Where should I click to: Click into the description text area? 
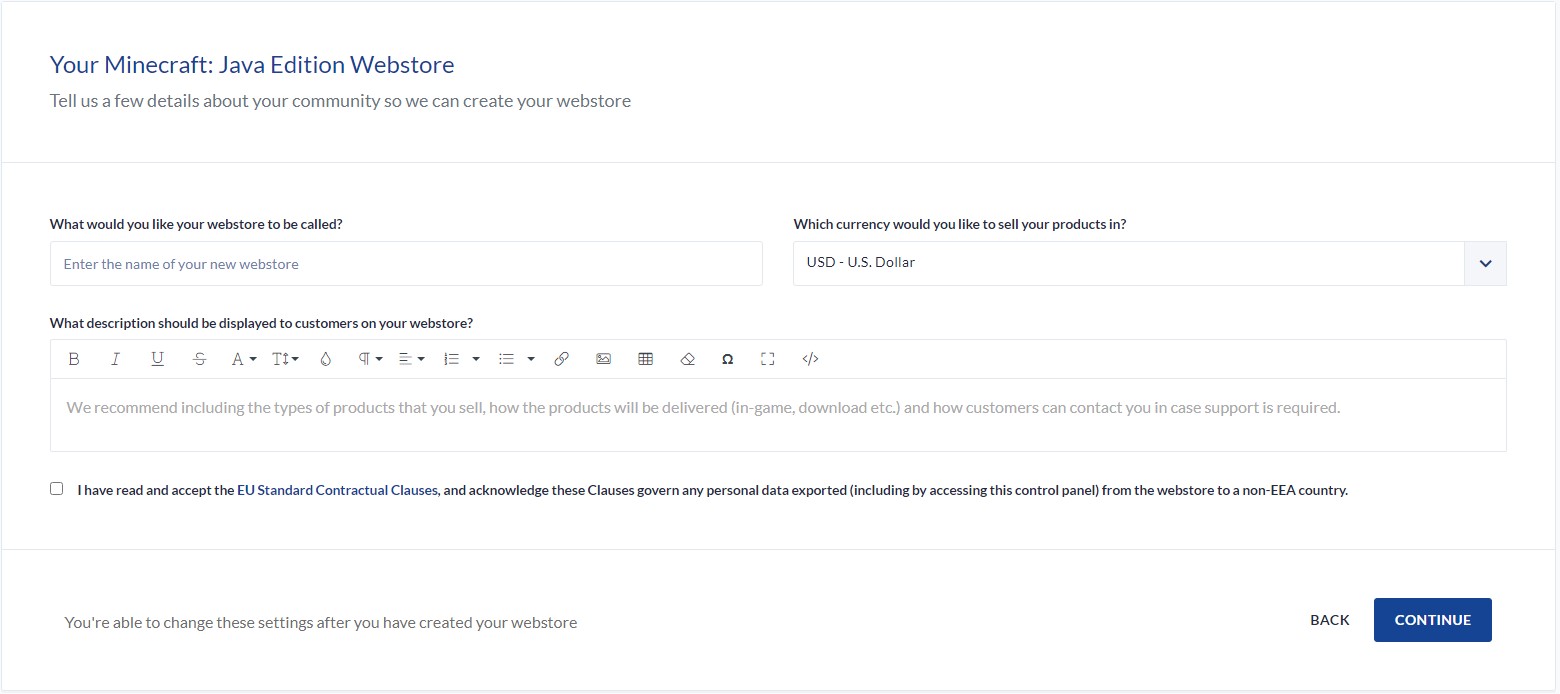pyautogui.click(x=778, y=414)
